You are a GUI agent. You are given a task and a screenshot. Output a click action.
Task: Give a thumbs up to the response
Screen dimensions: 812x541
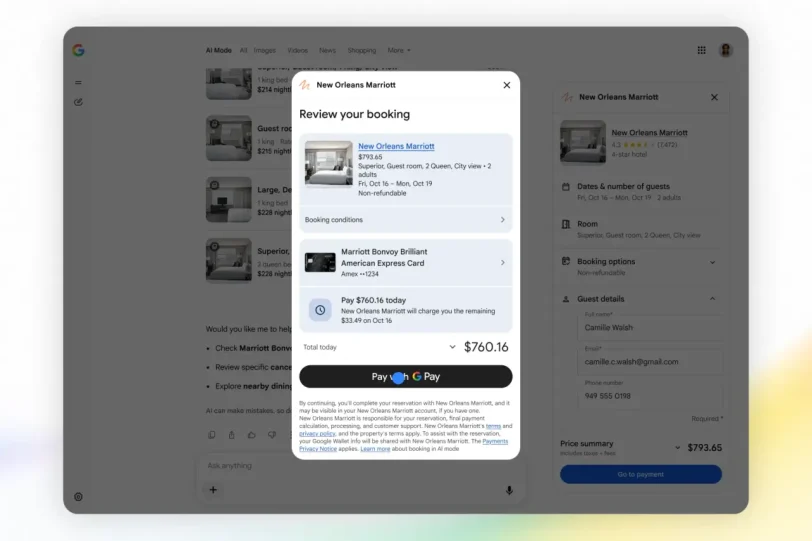[252, 435]
